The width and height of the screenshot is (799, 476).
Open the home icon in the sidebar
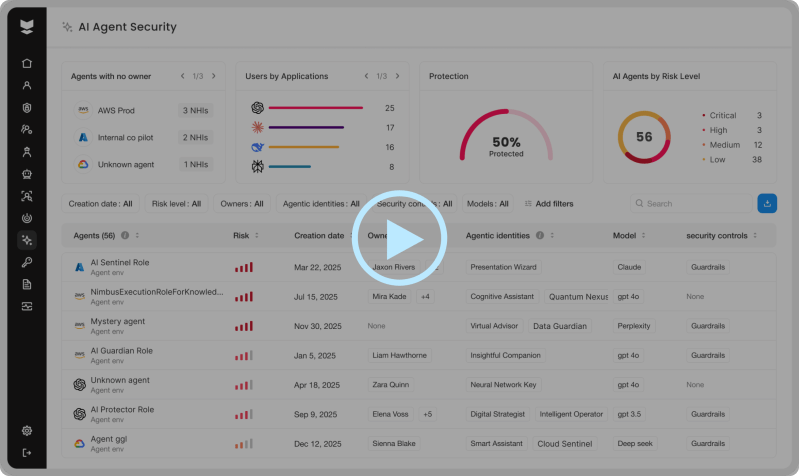[27, 63]
